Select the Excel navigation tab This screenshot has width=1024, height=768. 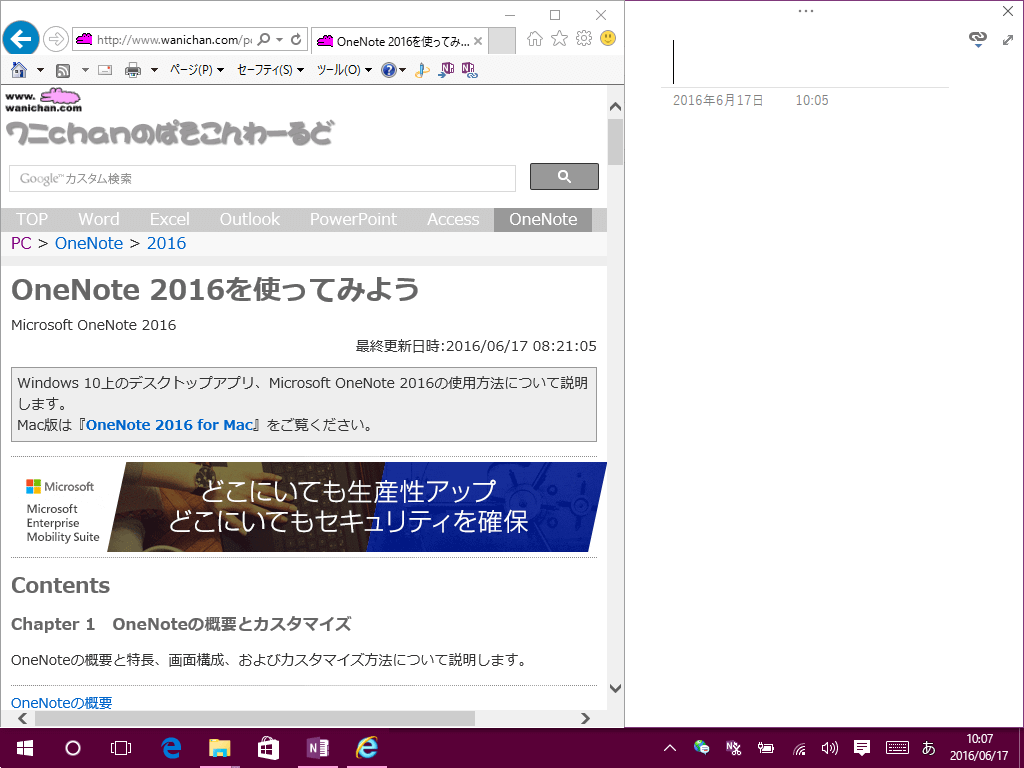[x=169, y=219]
